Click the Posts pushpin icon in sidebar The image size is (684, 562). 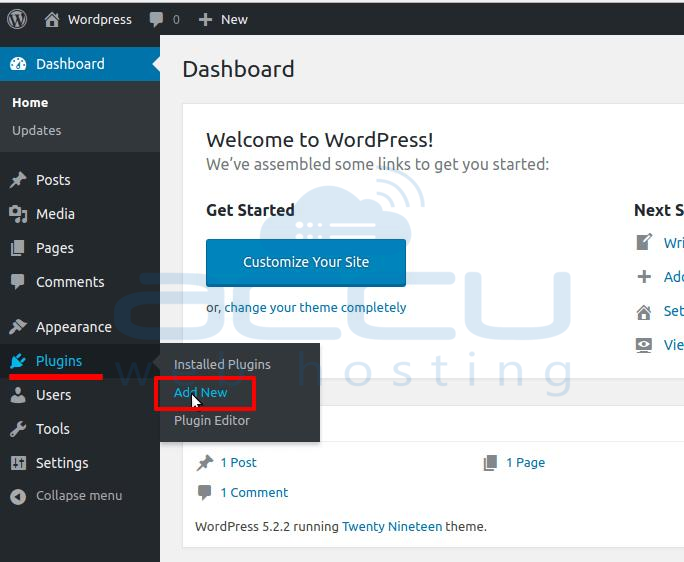click(18, 180)
